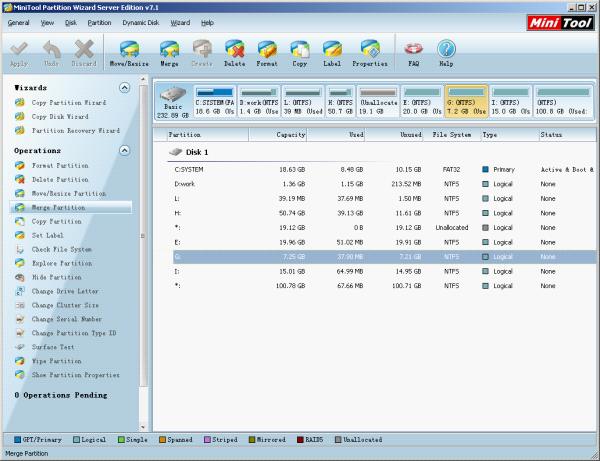Image resolution: width=600 pixels, height=461 pixels.
Task: Select the 100.8 GB NTFS map block
Action: (563, 101)
